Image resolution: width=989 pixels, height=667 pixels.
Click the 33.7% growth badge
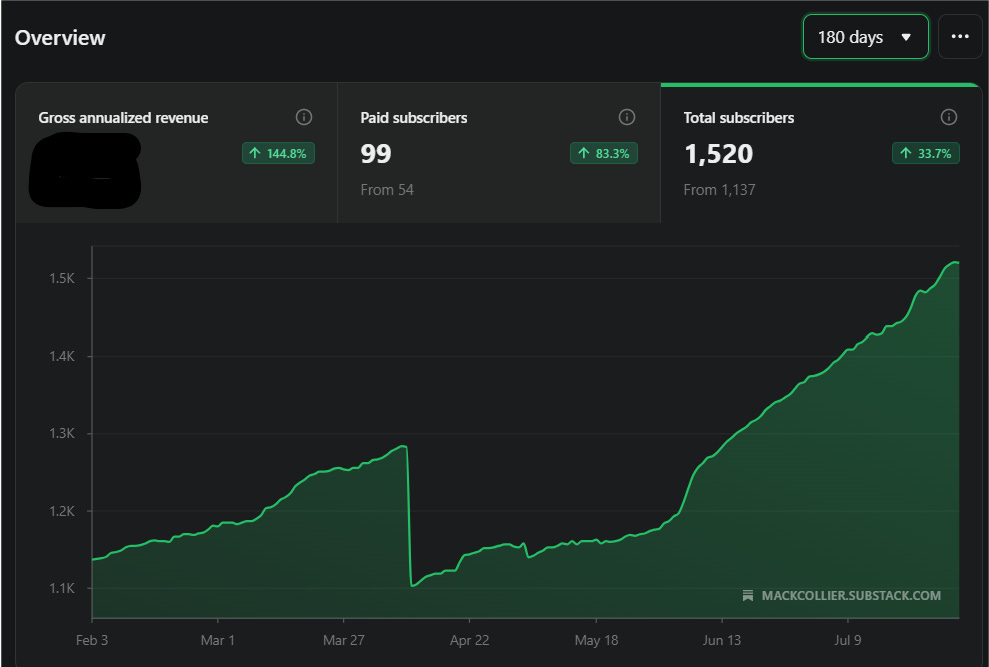(926, 153)
